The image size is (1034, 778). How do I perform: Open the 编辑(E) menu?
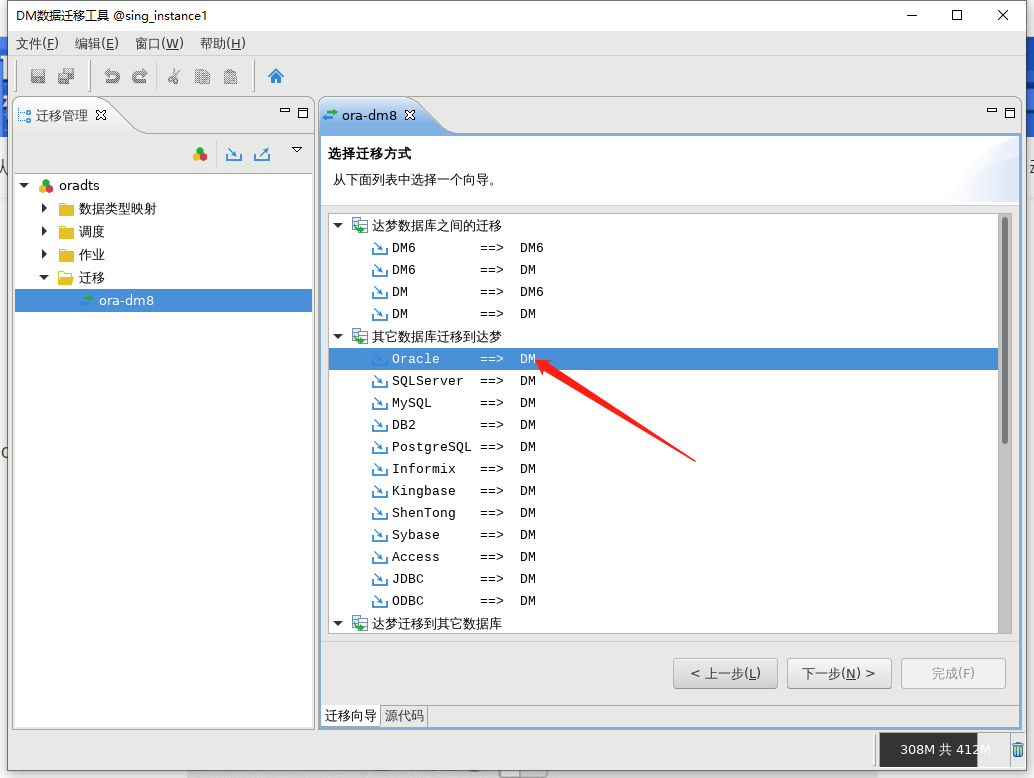(x=96, y=44)
